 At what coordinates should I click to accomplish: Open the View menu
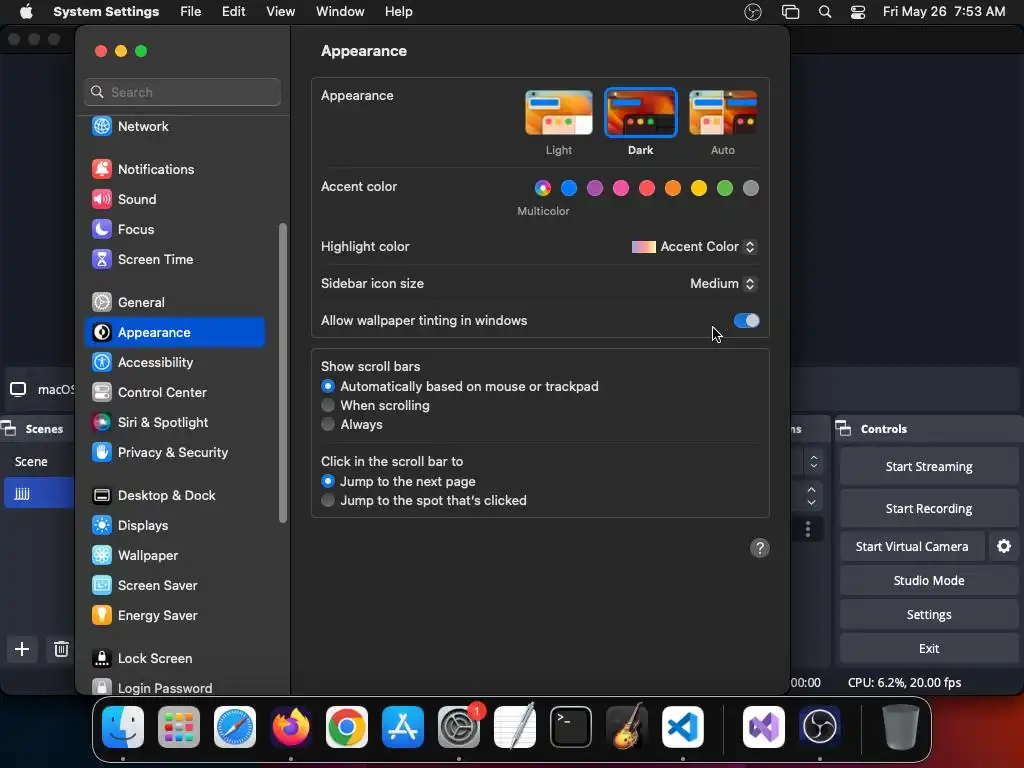click(x=280, y=12)
